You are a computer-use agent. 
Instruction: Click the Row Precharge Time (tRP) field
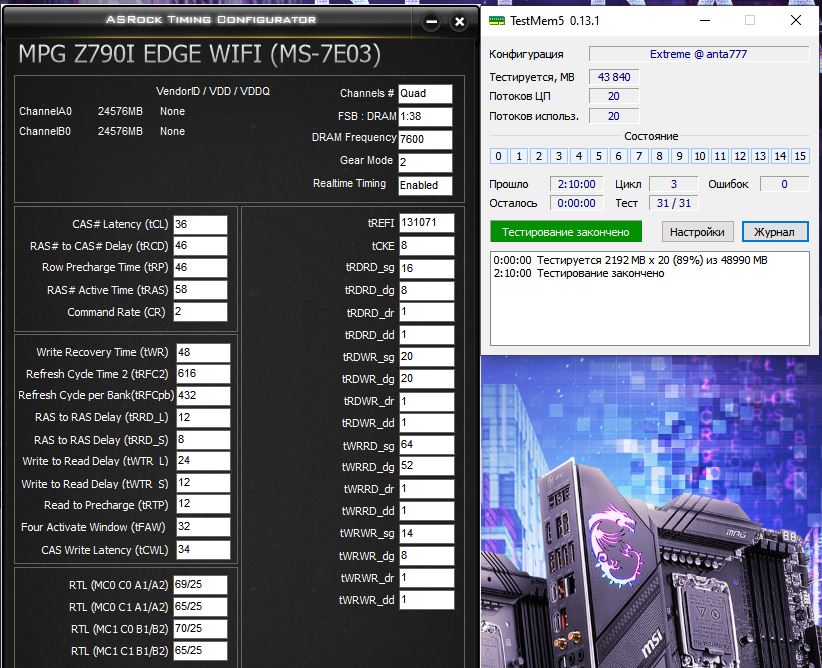pos(200,267)
